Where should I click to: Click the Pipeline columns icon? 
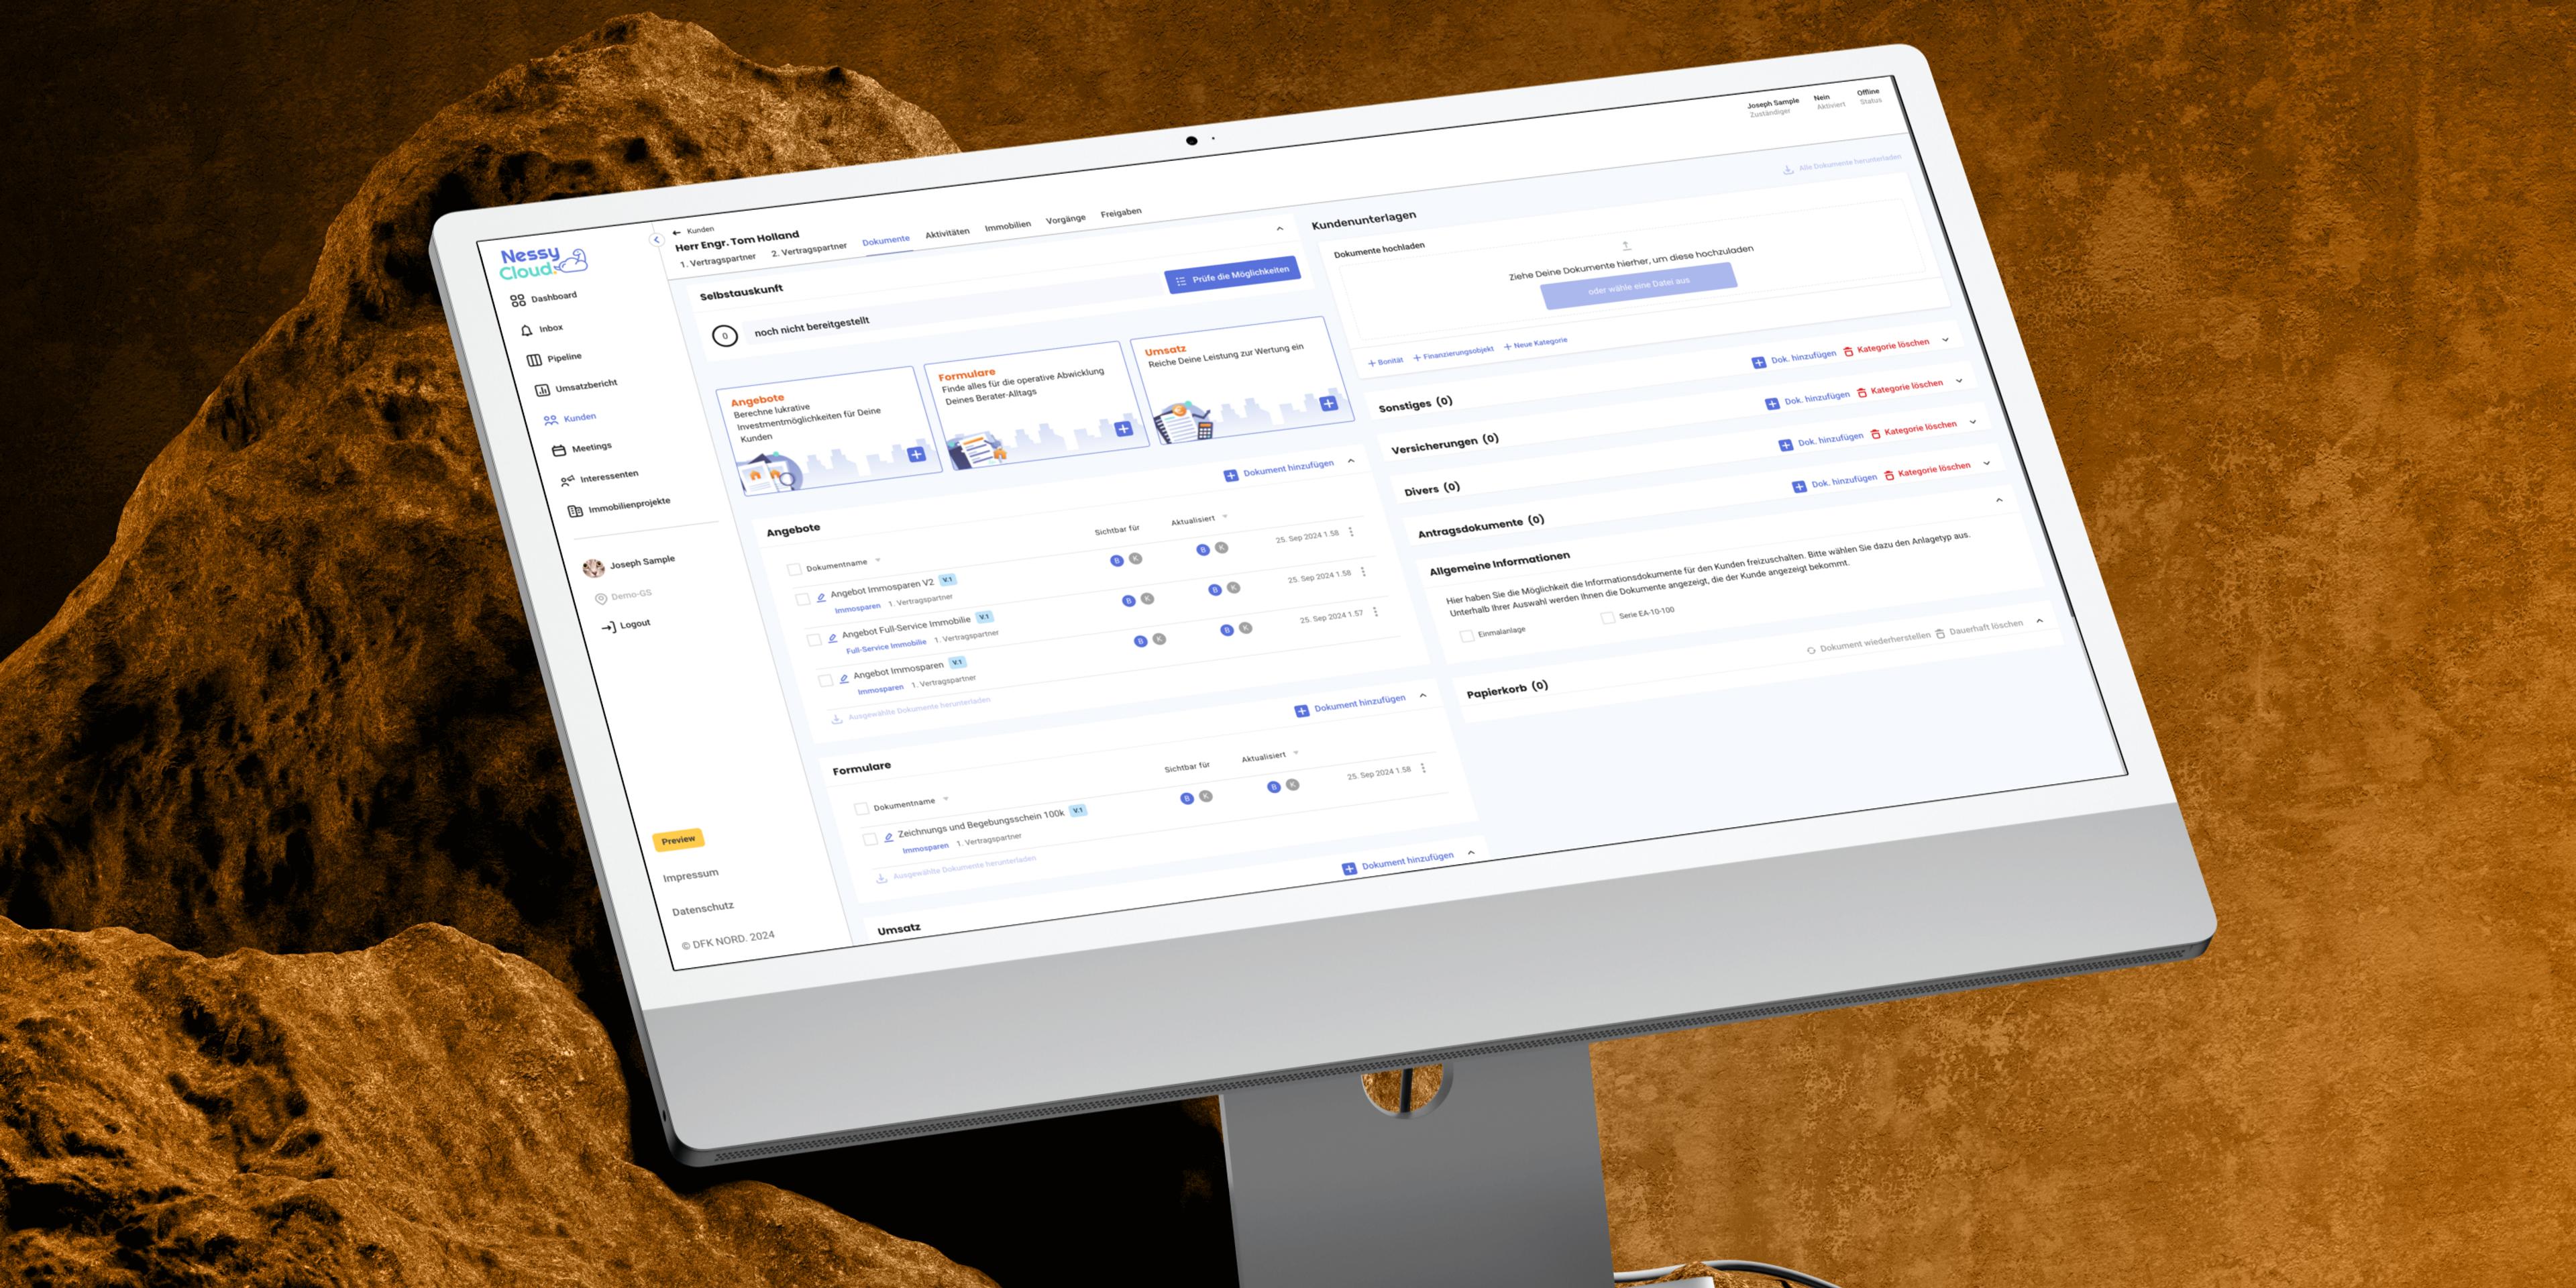[x=534, y=360]
